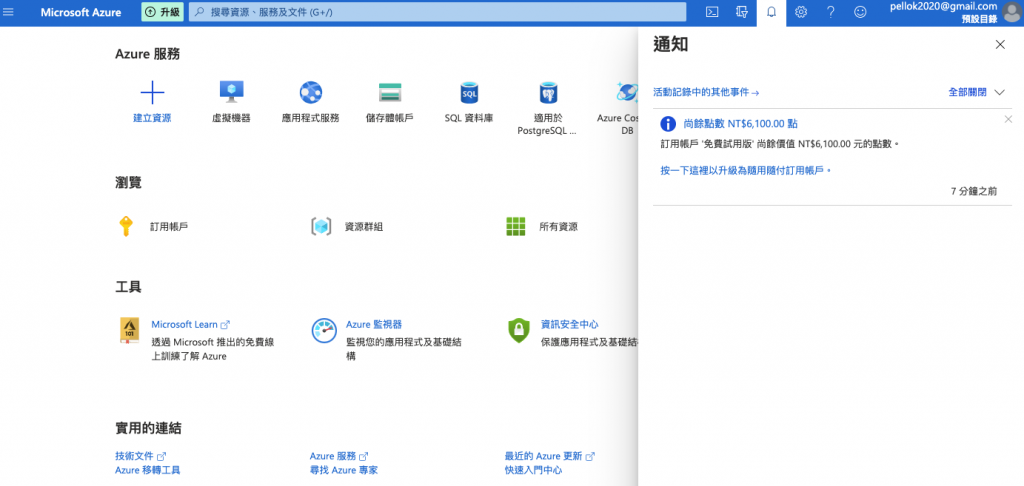Click the 訂用帳戶 '免費試用版' notification description
The image size is (1024, 486).
coord(780,143)
